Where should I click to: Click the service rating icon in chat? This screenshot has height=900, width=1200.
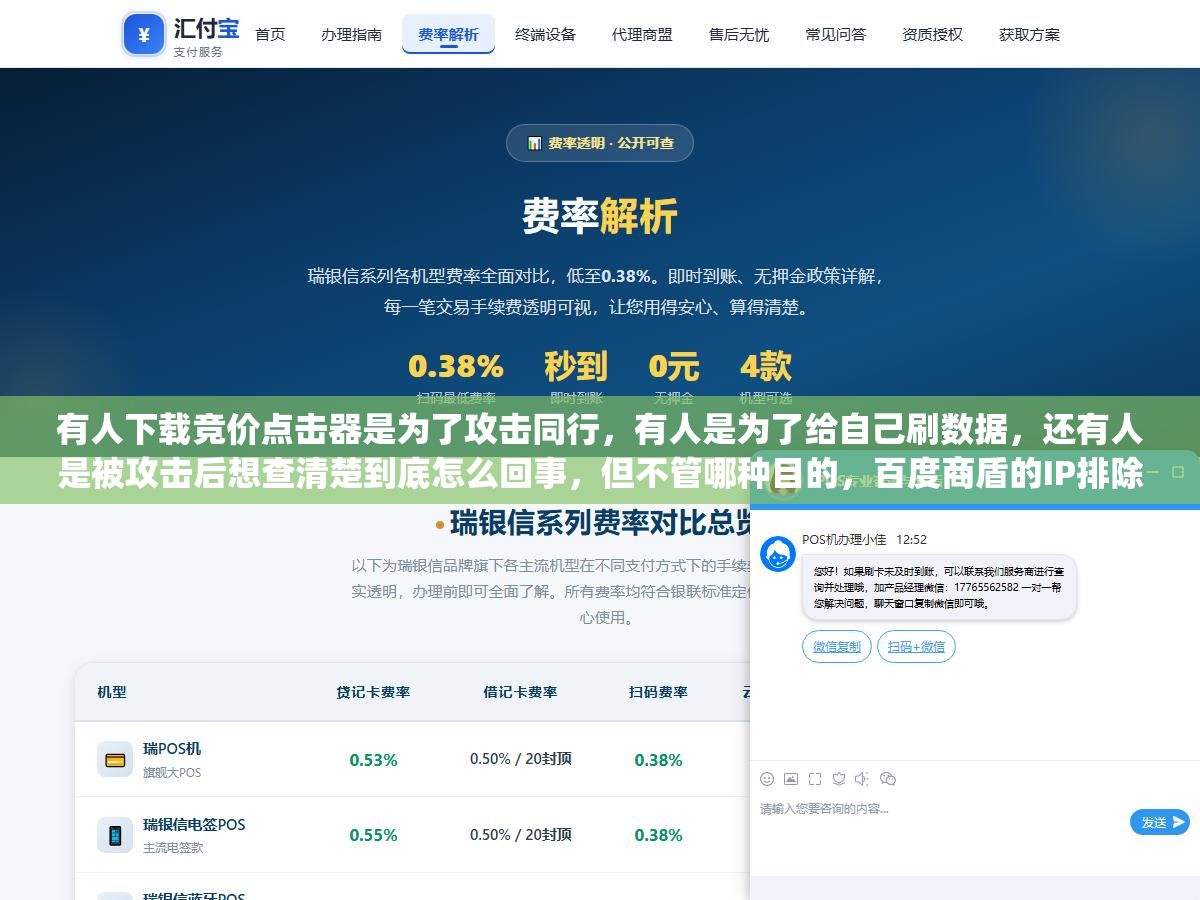[839, 778]
